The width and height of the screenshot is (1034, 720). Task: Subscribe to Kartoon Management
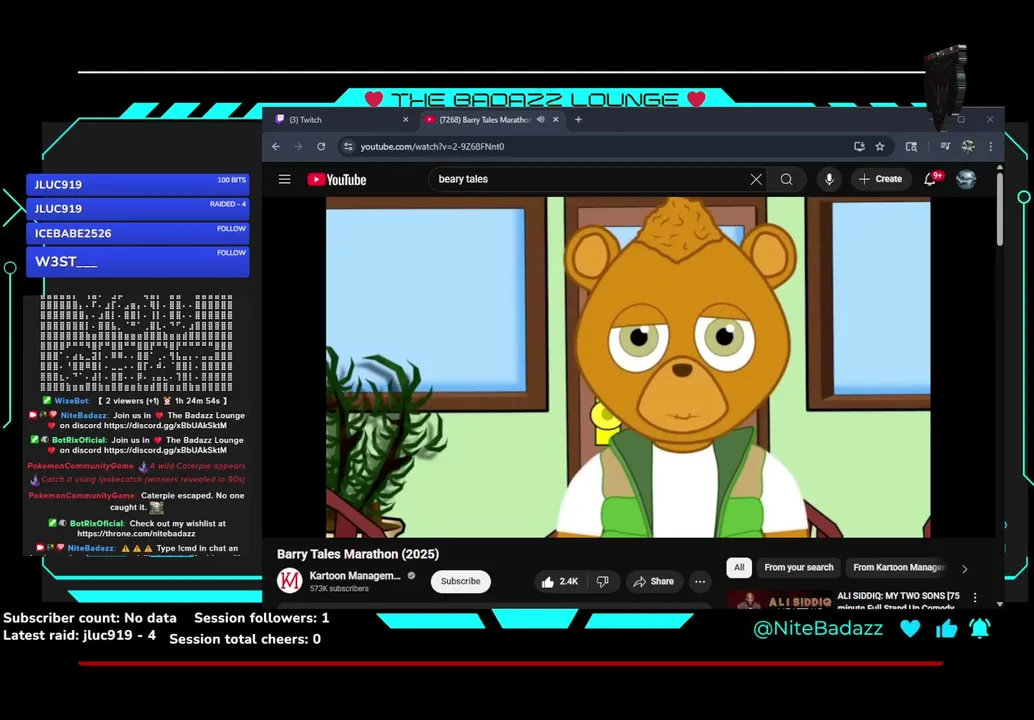point(460,581)
